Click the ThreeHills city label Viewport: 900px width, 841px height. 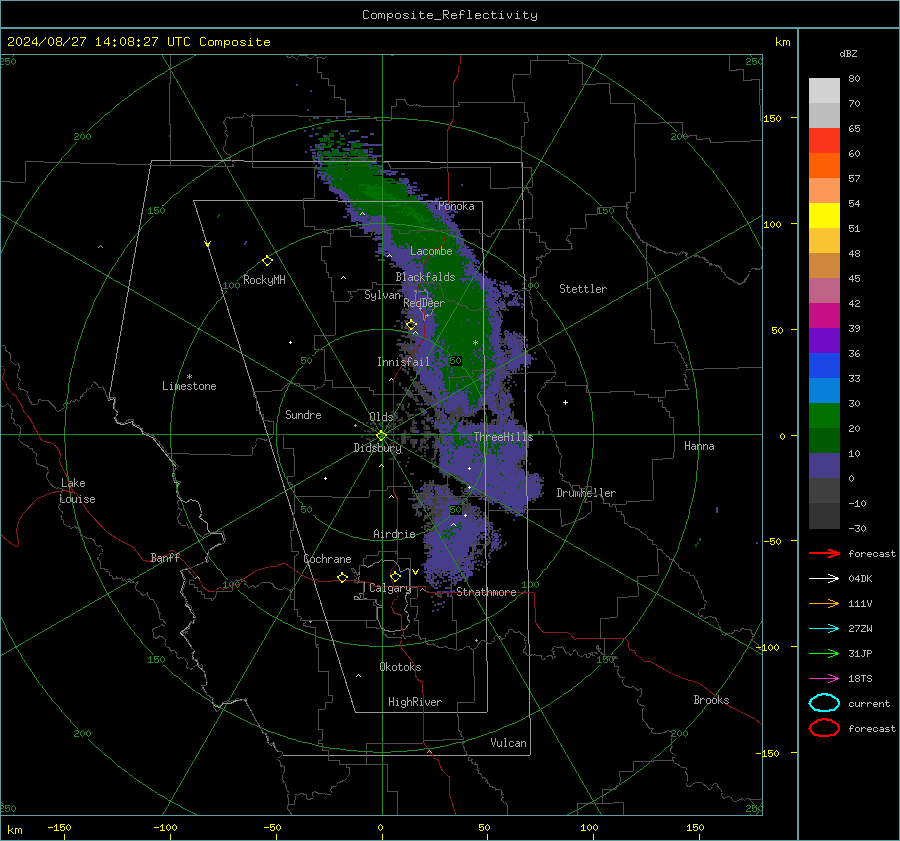tap(503, 437)
